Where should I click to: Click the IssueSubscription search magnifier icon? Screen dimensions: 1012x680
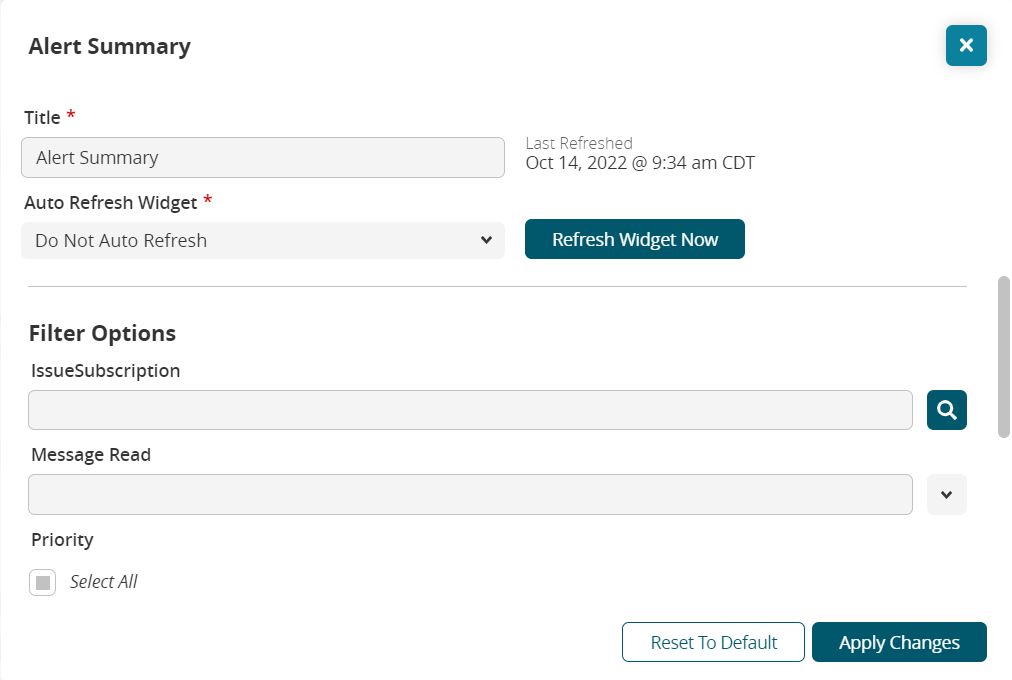(946, 410)
